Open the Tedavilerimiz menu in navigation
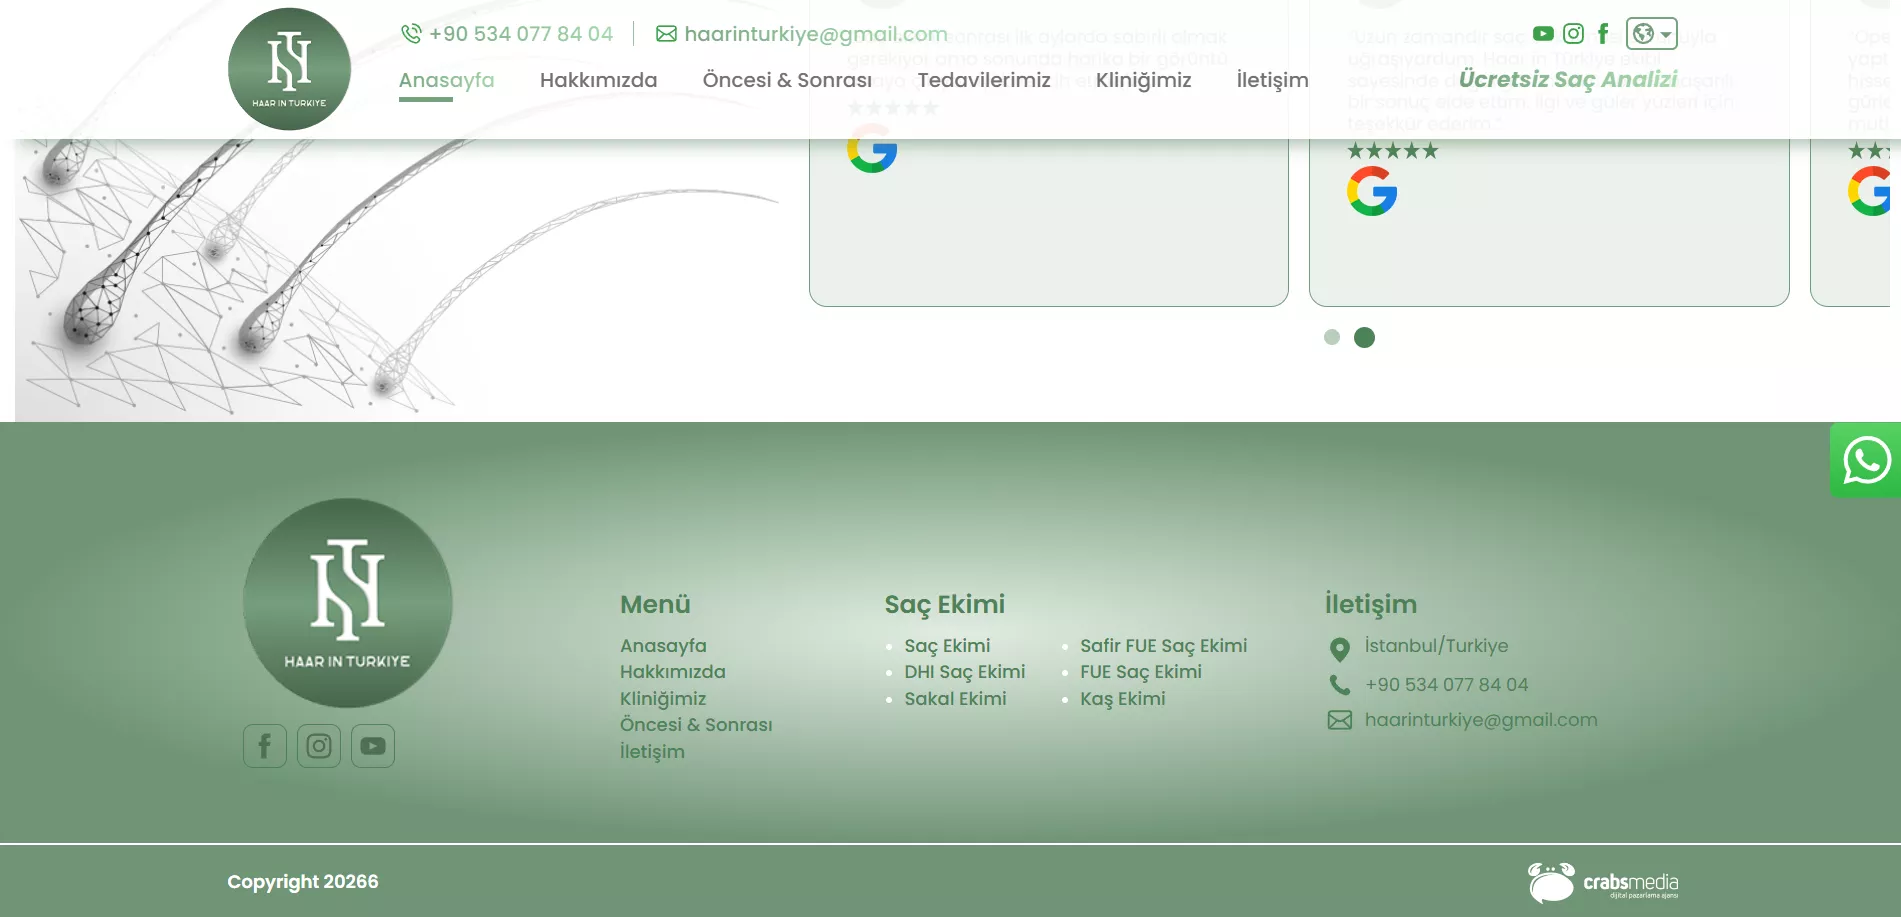The image size is (1901, 917). [x=983, y=80]
